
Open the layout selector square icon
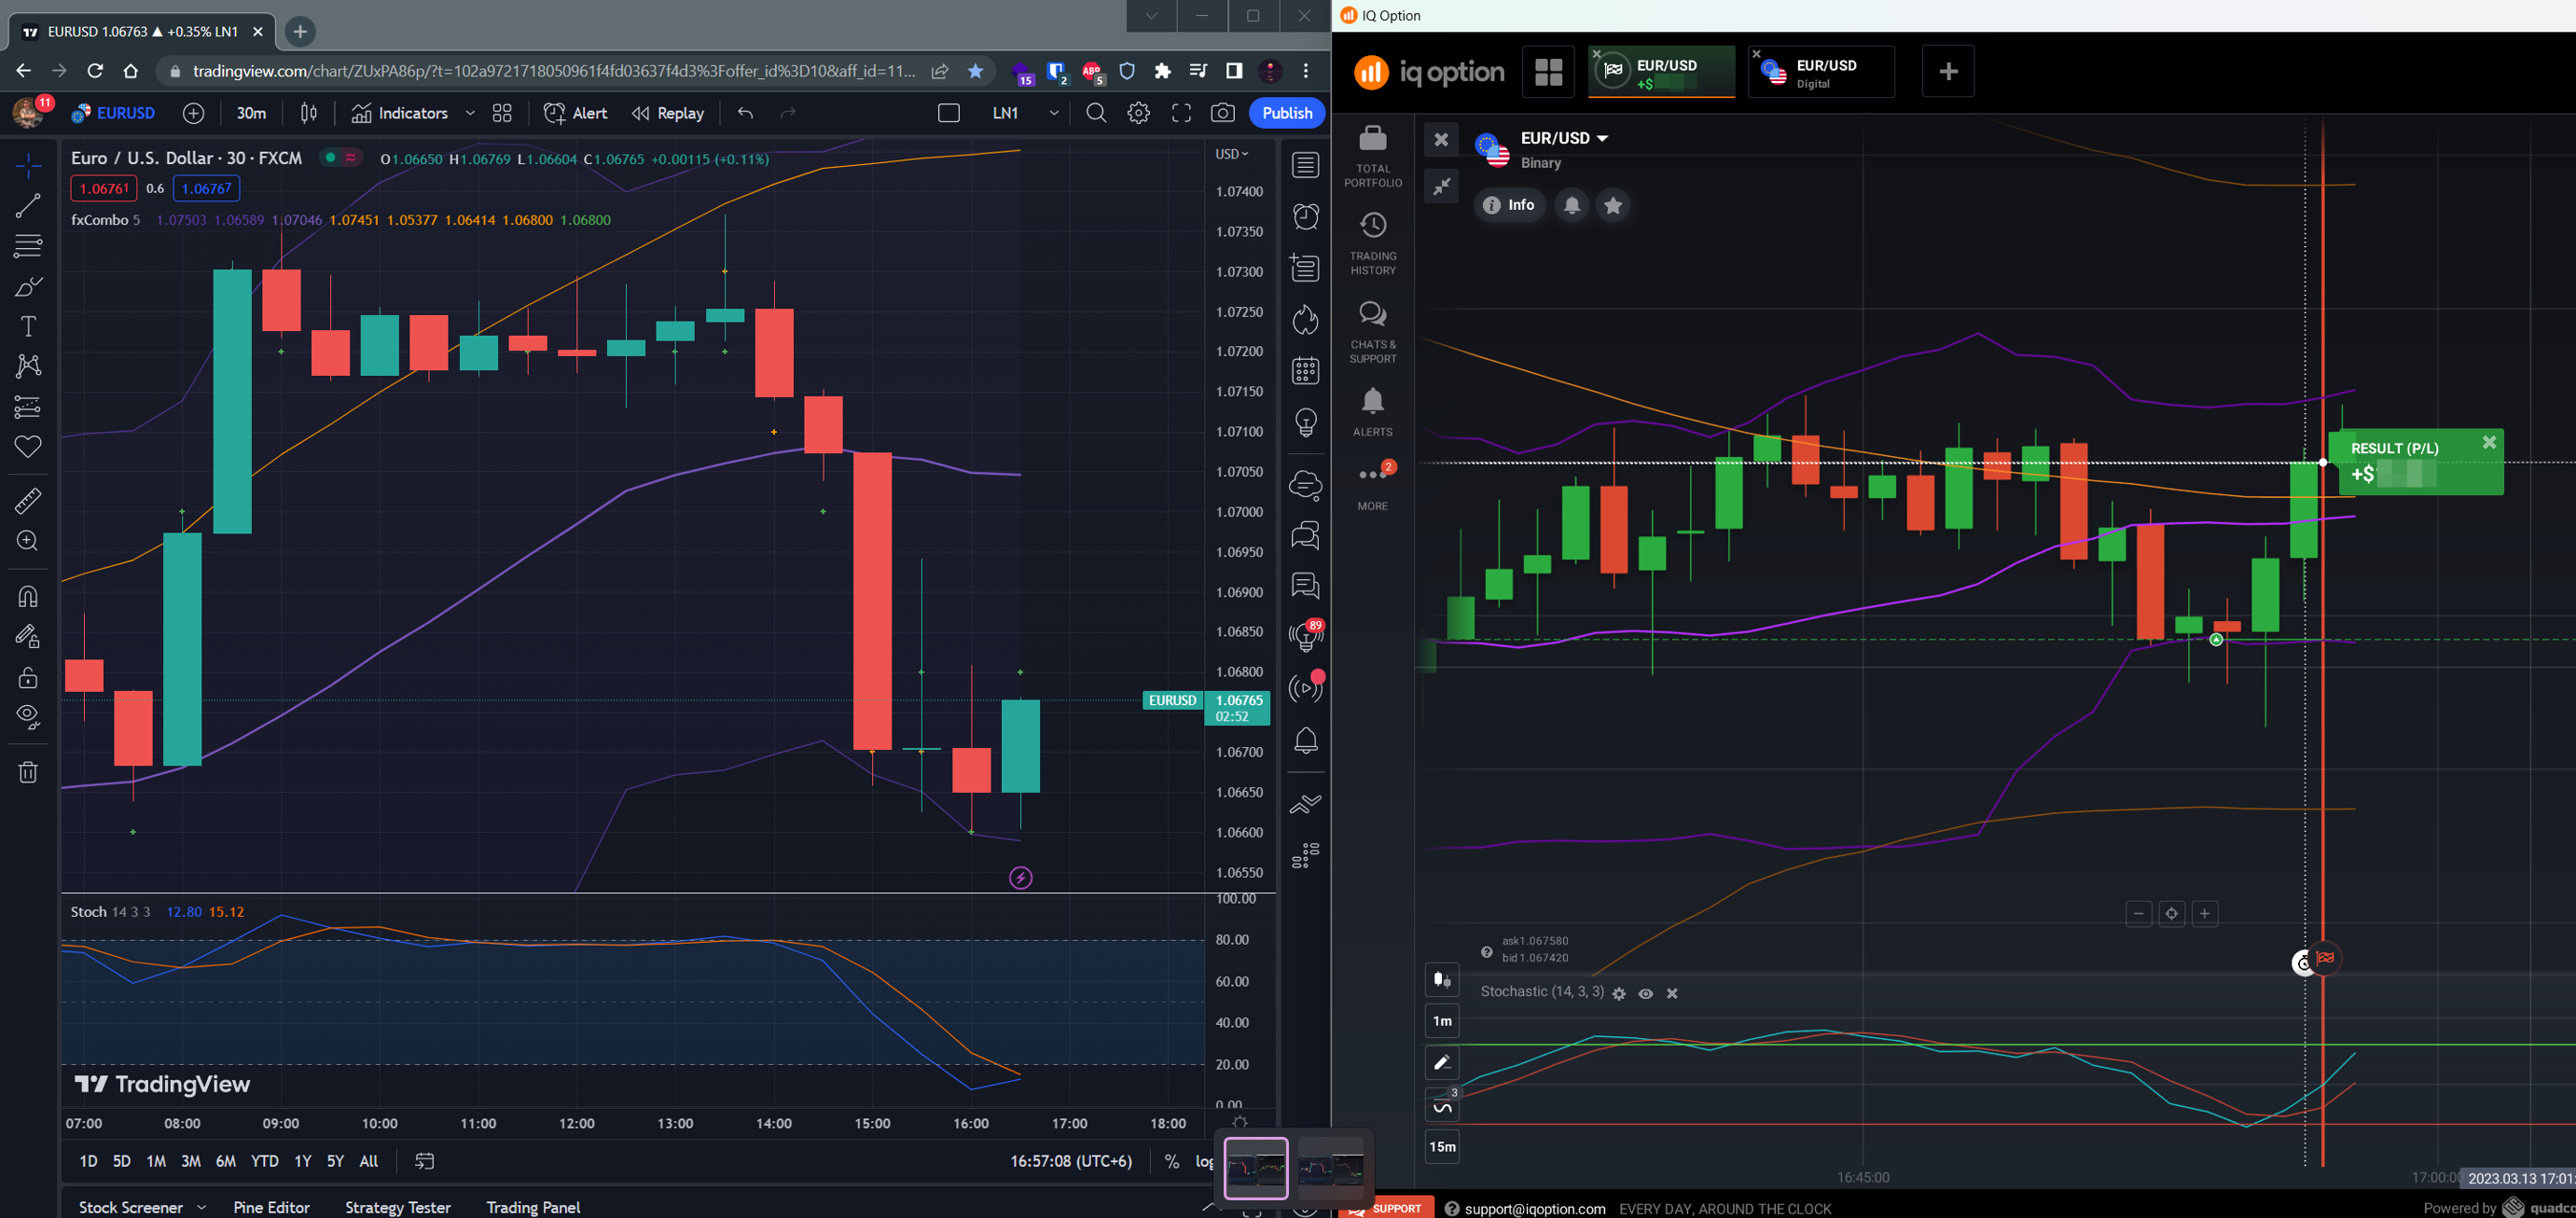click(949, 113)
